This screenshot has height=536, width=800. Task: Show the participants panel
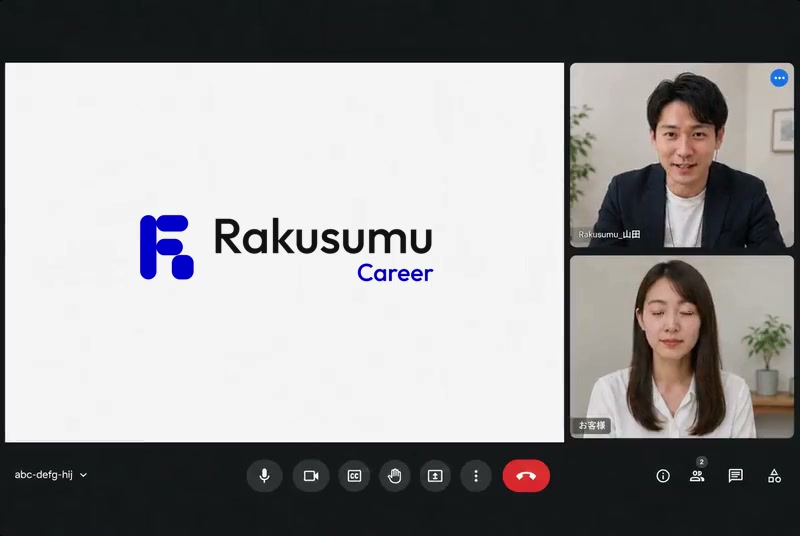coord(697,476)
